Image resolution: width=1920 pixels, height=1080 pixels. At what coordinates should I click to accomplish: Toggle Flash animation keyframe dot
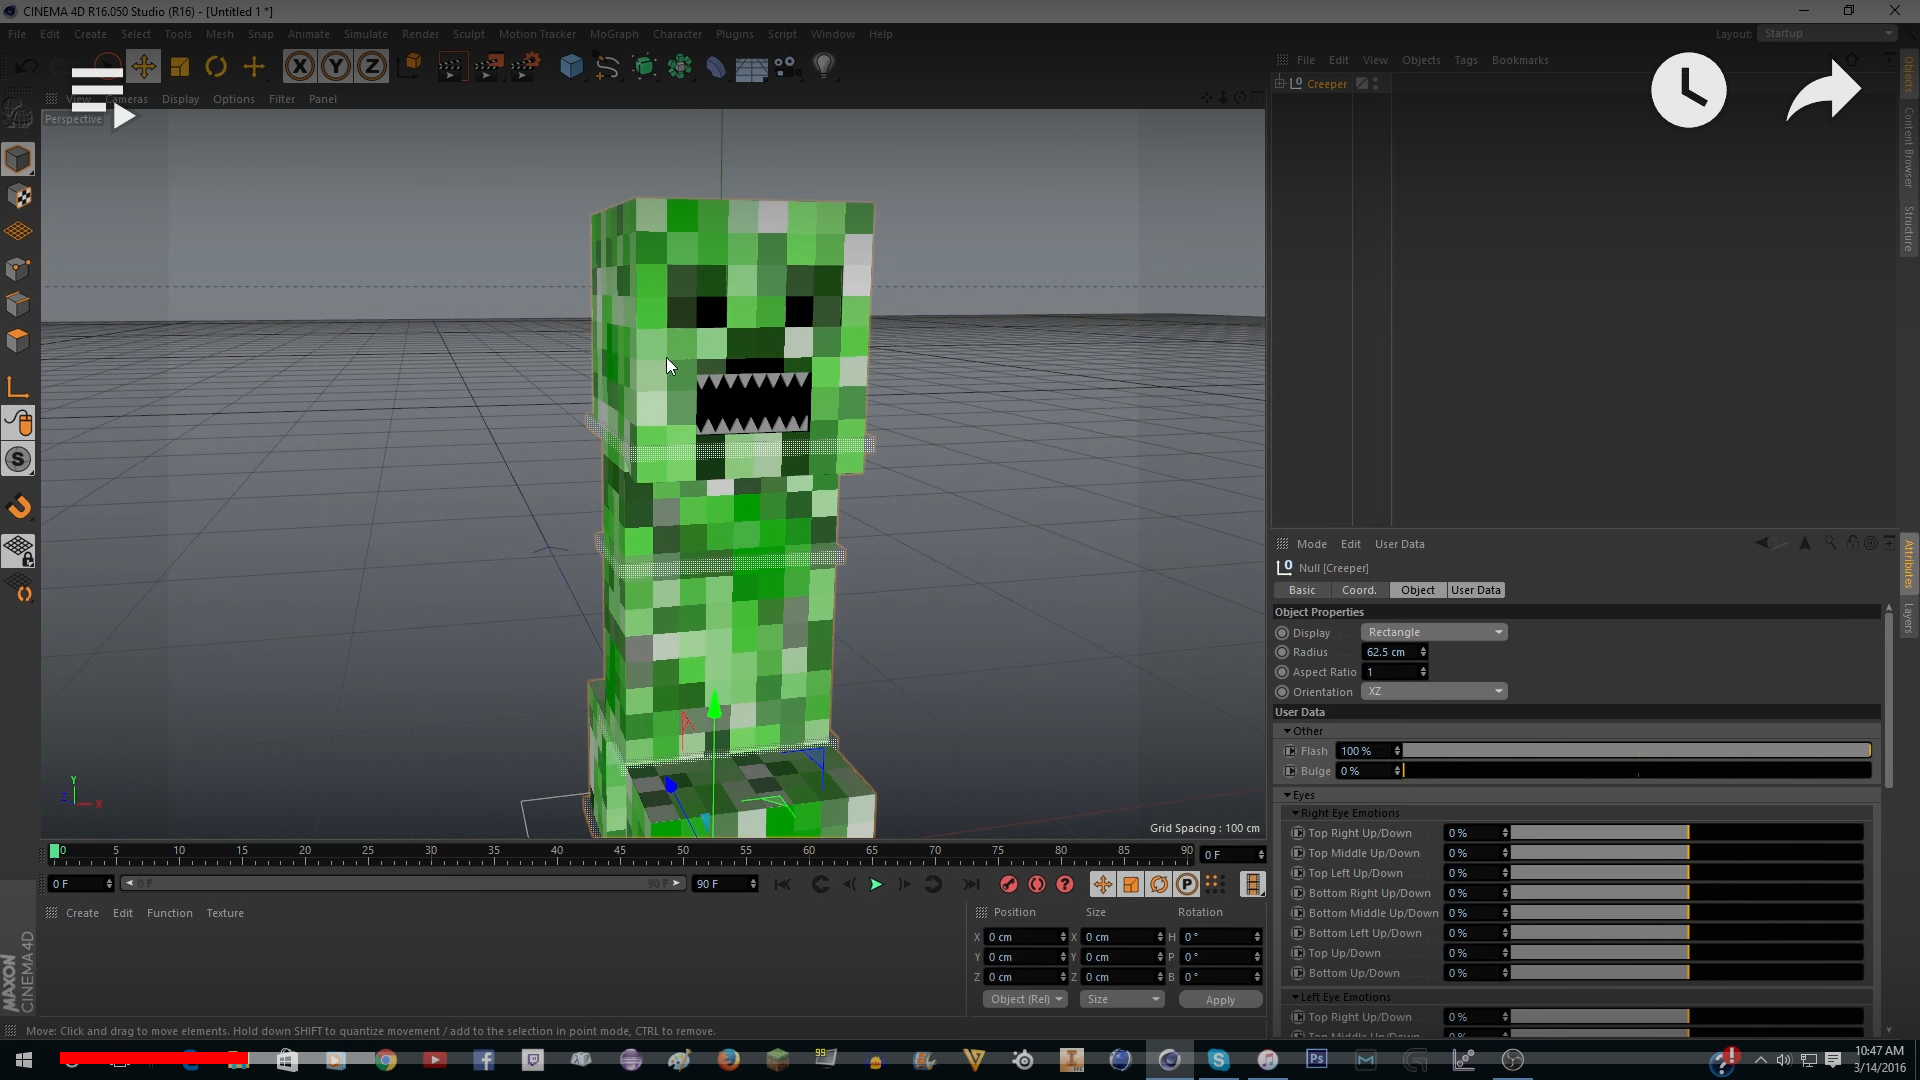[x=1290, y=751]
